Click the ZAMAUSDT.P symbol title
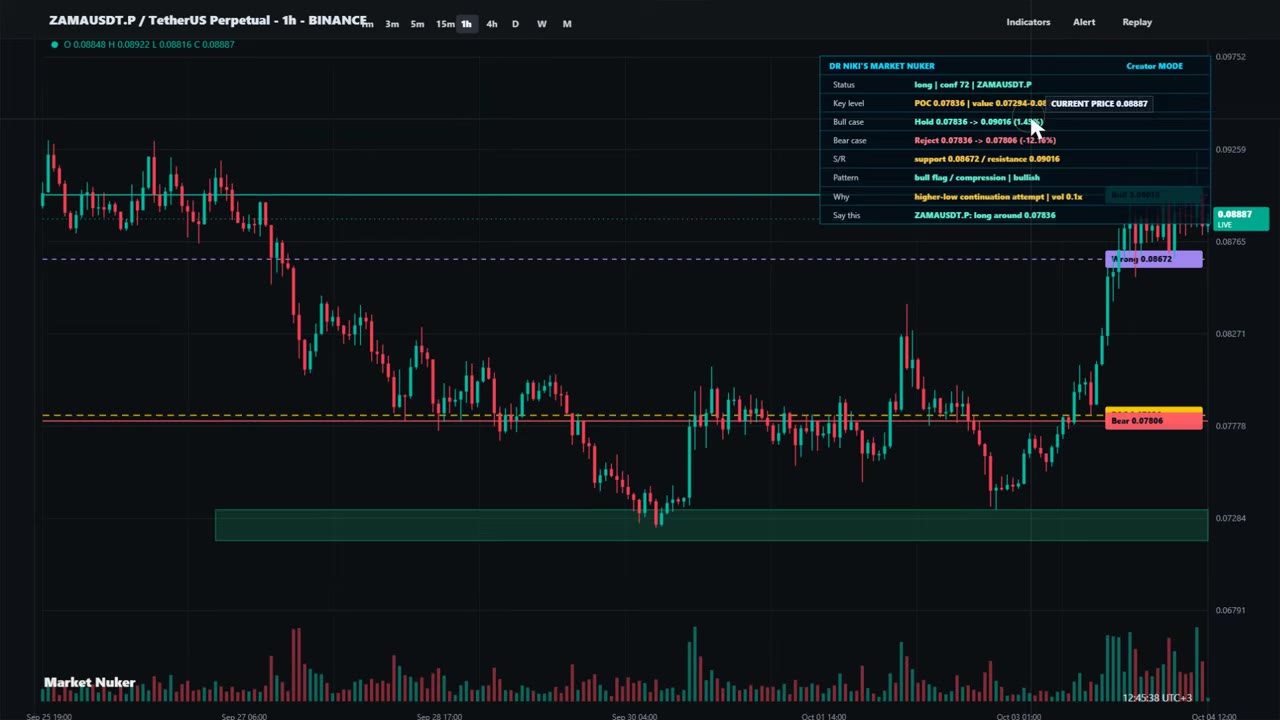1280x720 pixels. [208, 20]
